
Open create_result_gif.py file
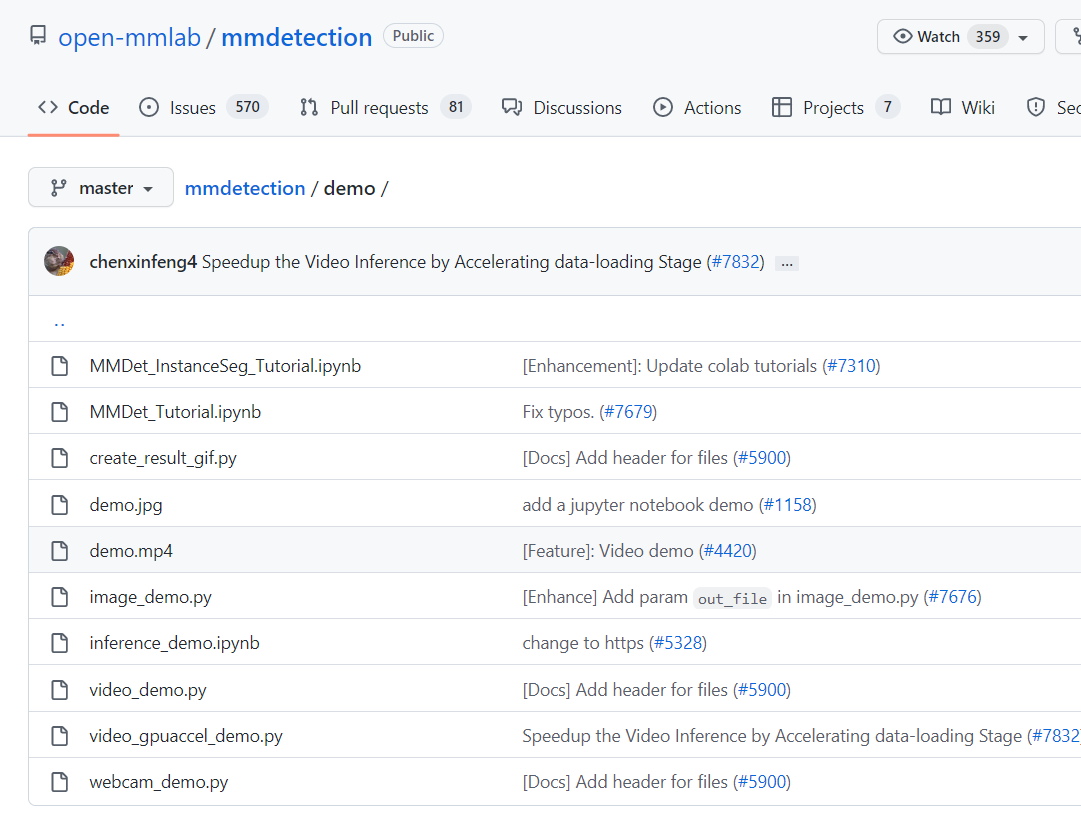pyautogui.click(x=163, y=459)
